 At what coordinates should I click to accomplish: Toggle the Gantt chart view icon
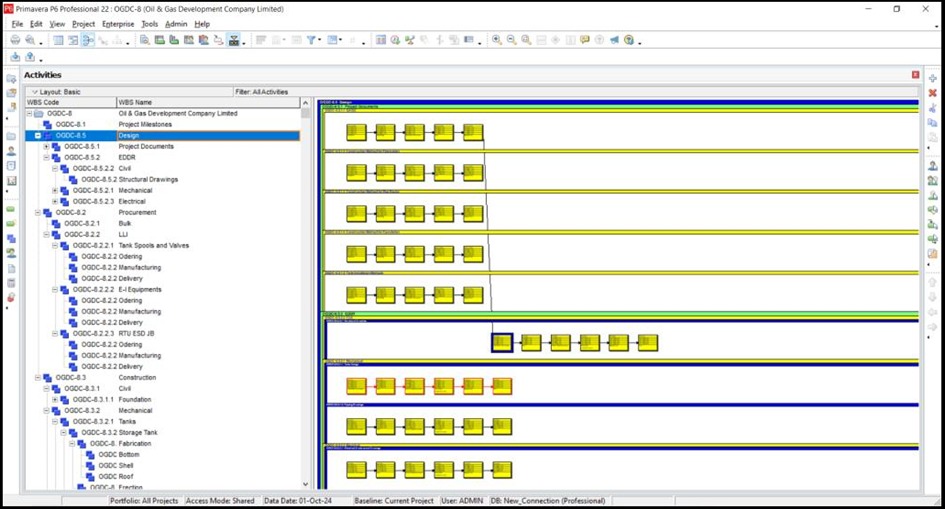pyautogui.click(x=73, y=40)
